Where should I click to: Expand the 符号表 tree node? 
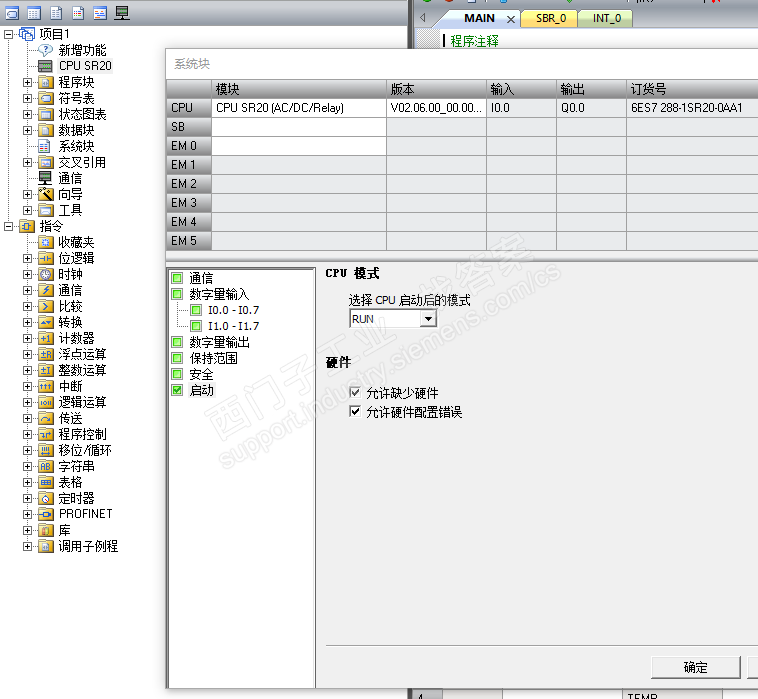point(28,98)
